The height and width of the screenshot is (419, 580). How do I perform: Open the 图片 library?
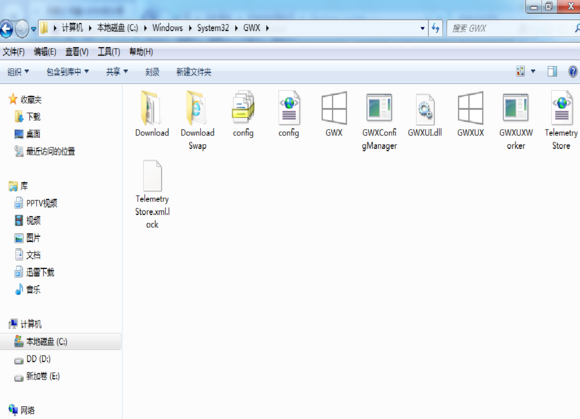(33, 238)
